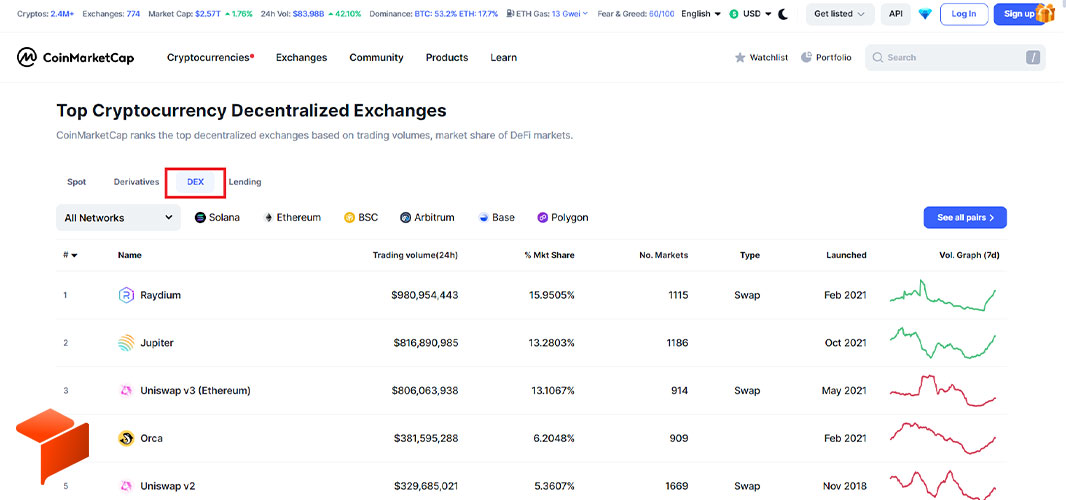Open the Jupiter exchange link
The width and height of the screenshot is (1066, 500).
156,343
